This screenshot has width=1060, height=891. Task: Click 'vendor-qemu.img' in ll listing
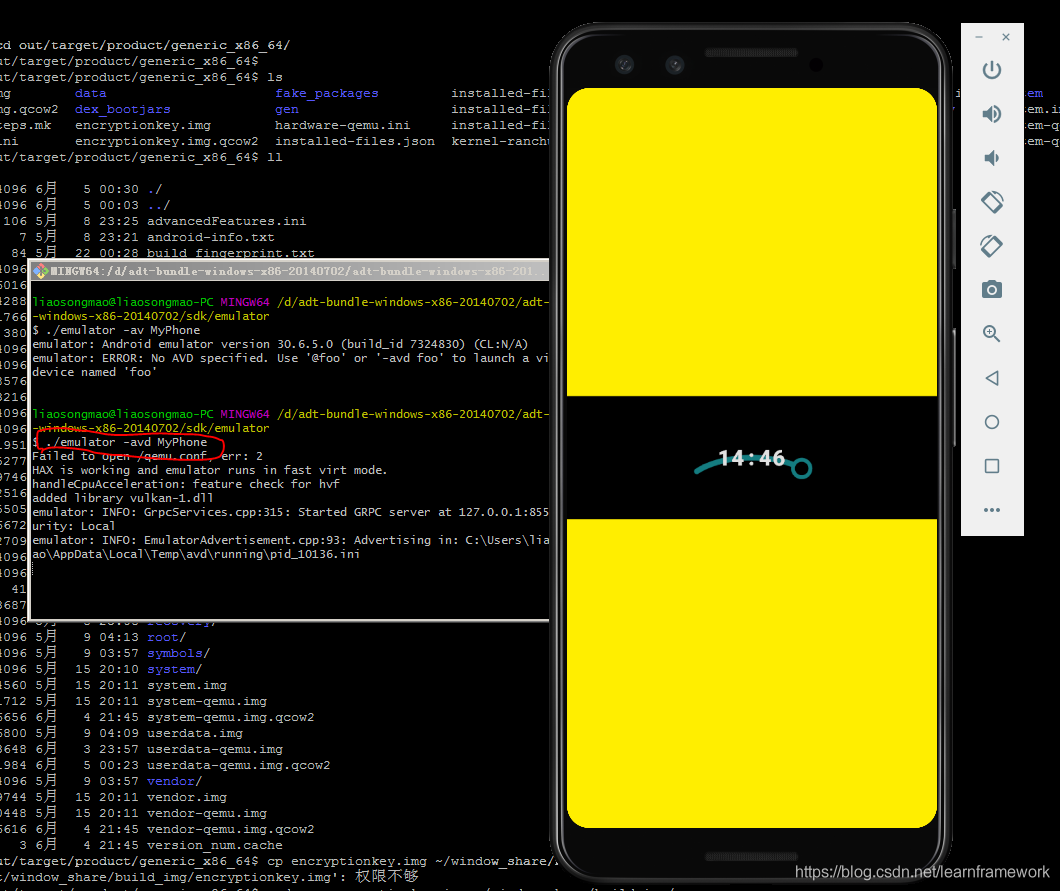pyautogui.click(x=207, y=813)
